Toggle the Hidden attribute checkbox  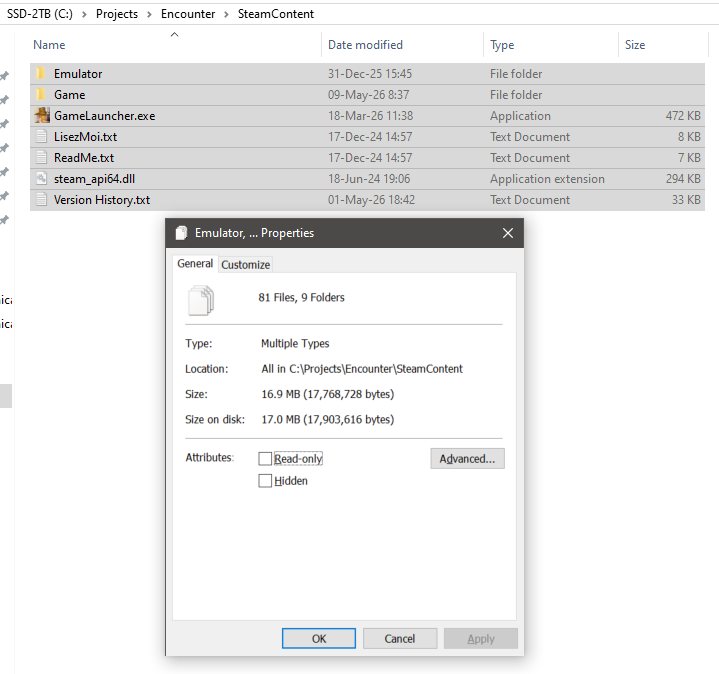pyautogui.click(x=265, y=481)
